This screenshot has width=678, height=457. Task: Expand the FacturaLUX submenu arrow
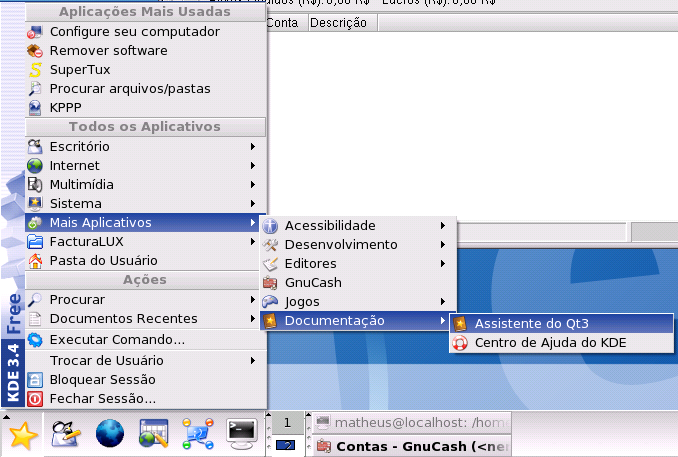tap(253, 242)
